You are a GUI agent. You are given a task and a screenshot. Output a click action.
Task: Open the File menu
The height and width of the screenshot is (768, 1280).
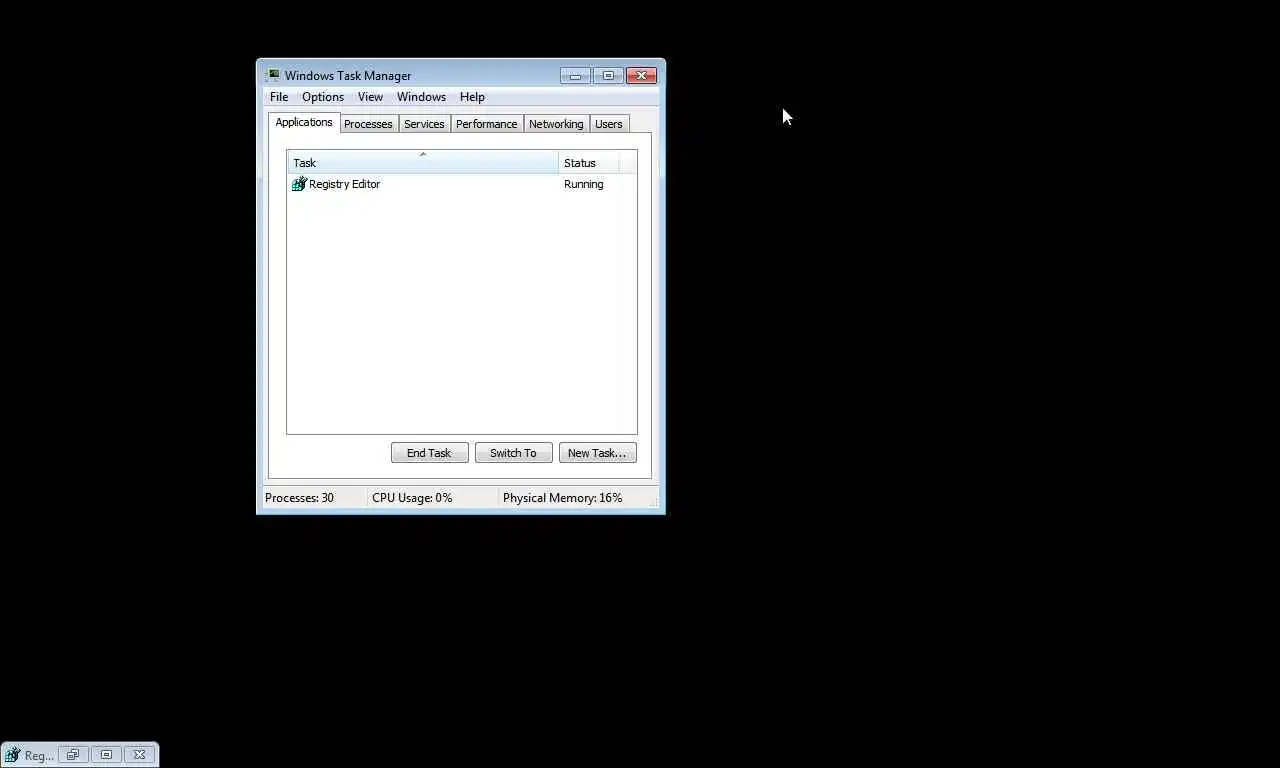point(279,97)
